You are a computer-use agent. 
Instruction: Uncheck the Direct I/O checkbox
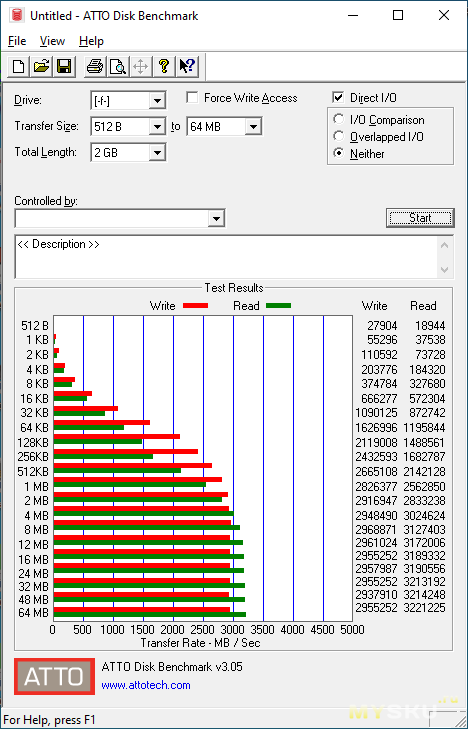coord(338,98)
